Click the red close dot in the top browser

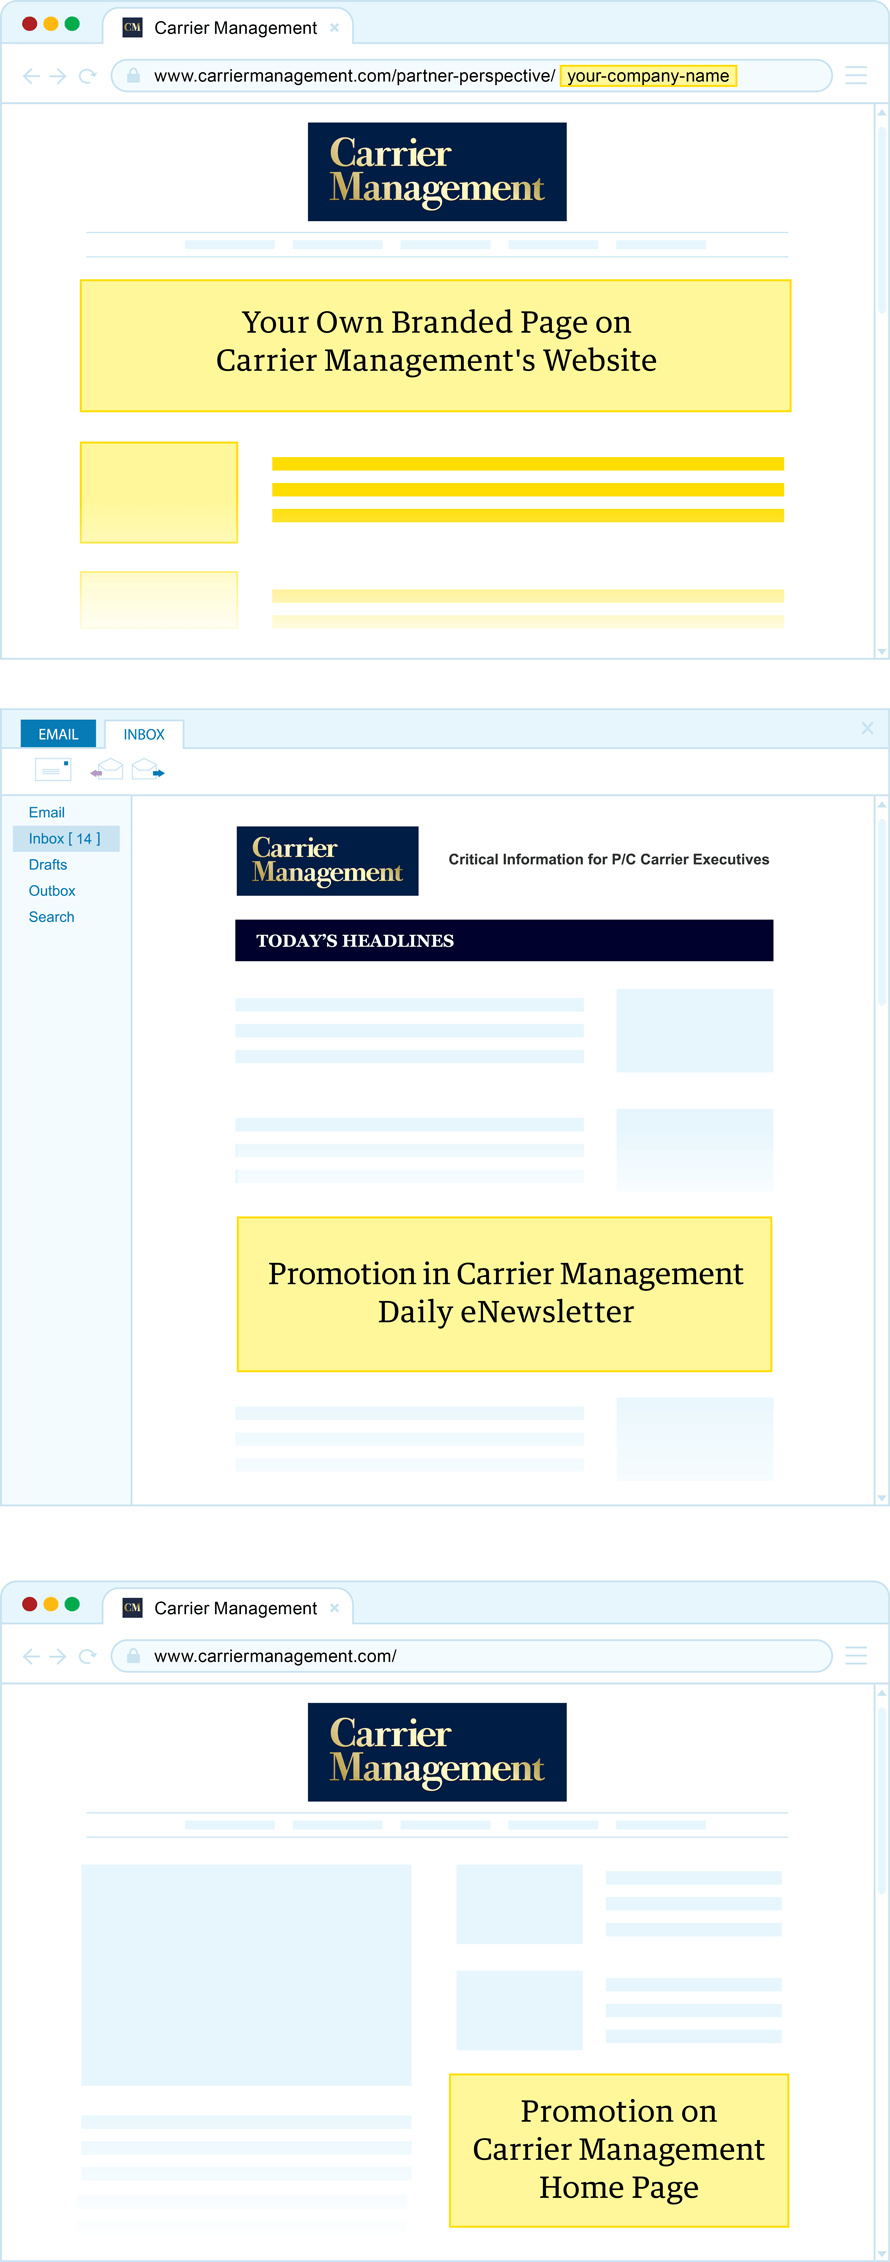coord(30,24)
